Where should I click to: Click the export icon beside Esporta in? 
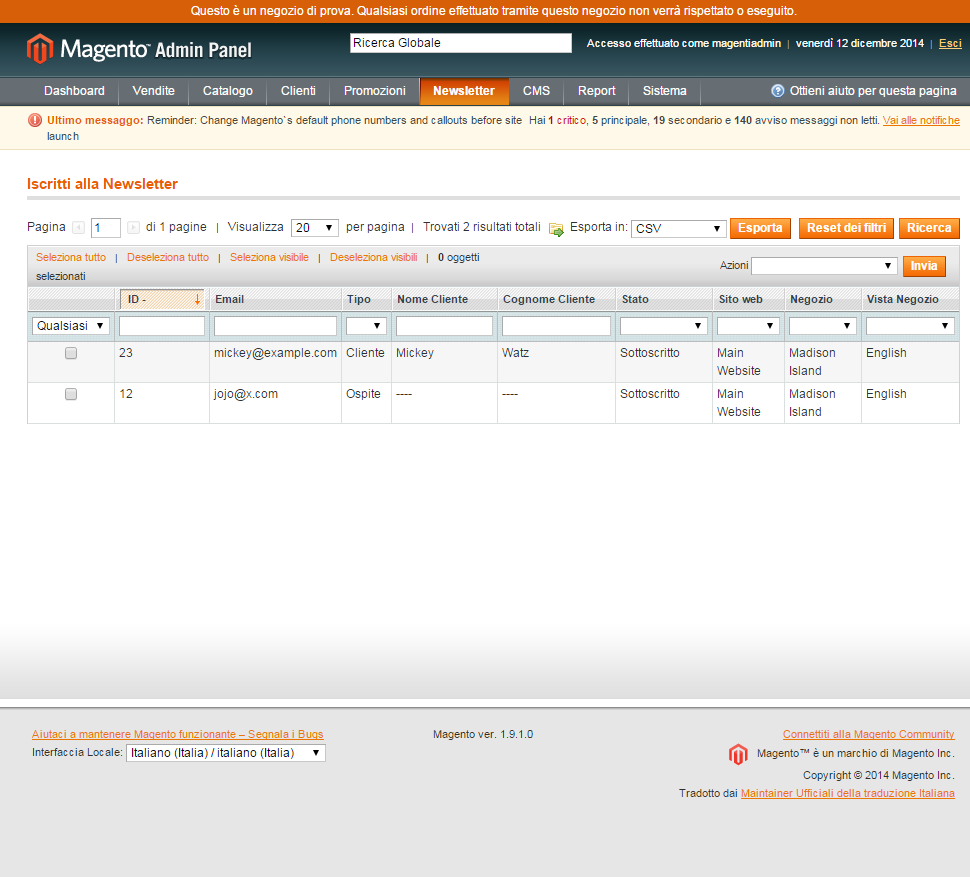point(556,229)
